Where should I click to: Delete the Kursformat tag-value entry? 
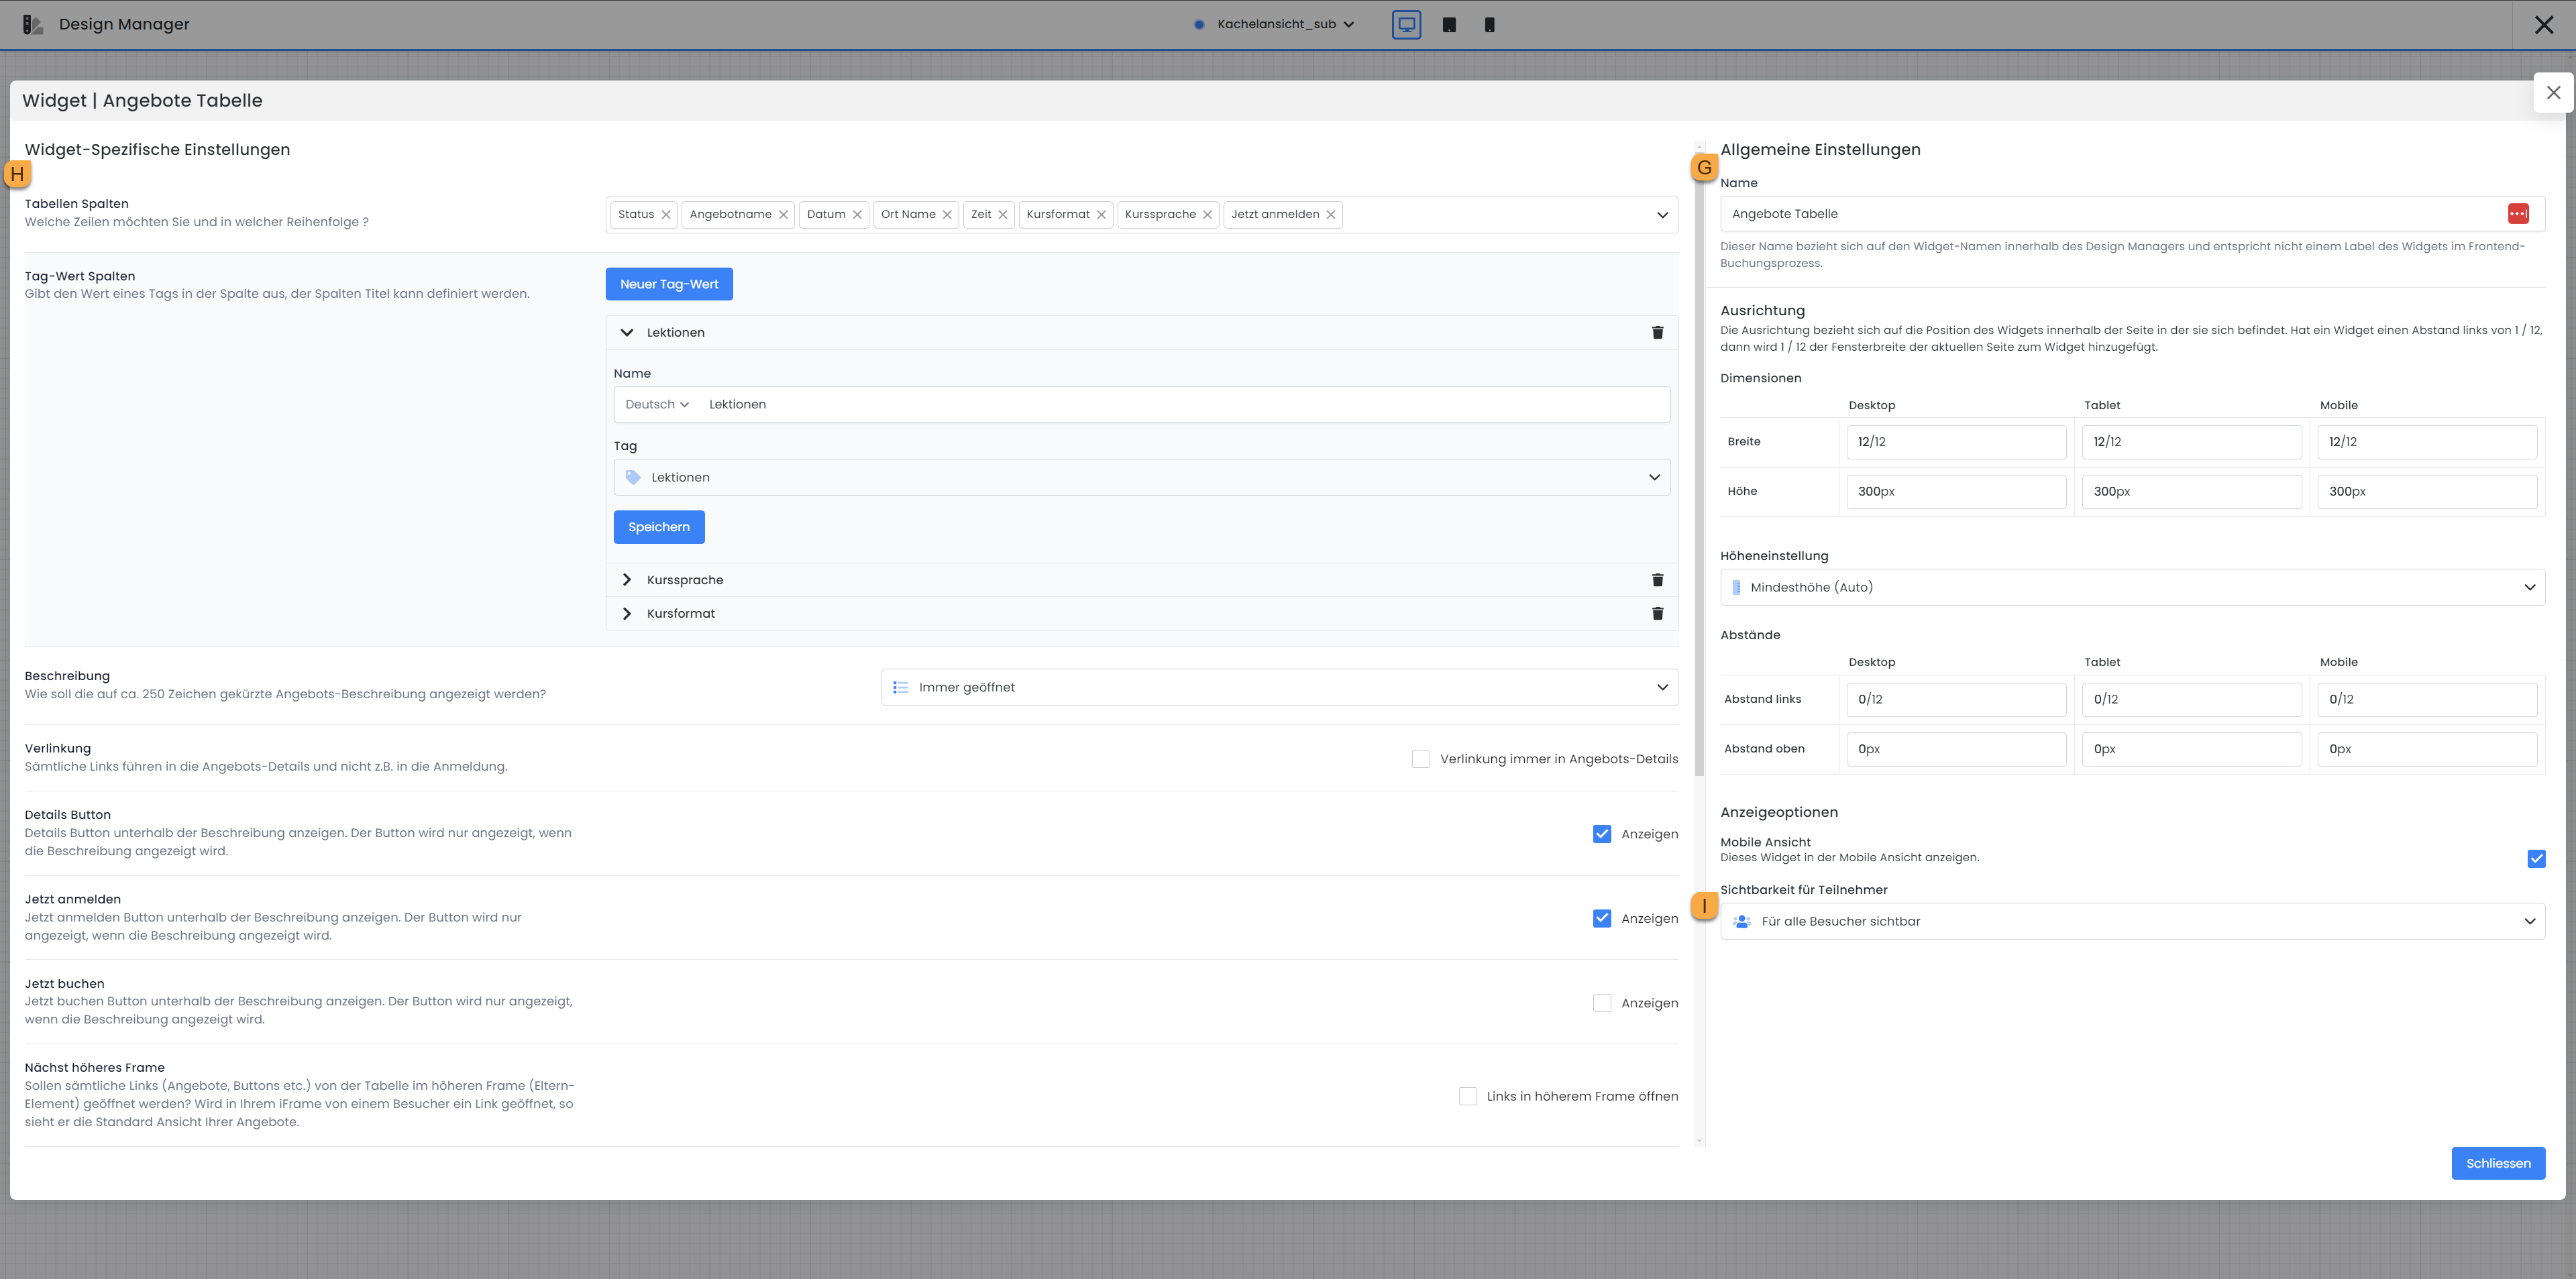click(1657, 614)
